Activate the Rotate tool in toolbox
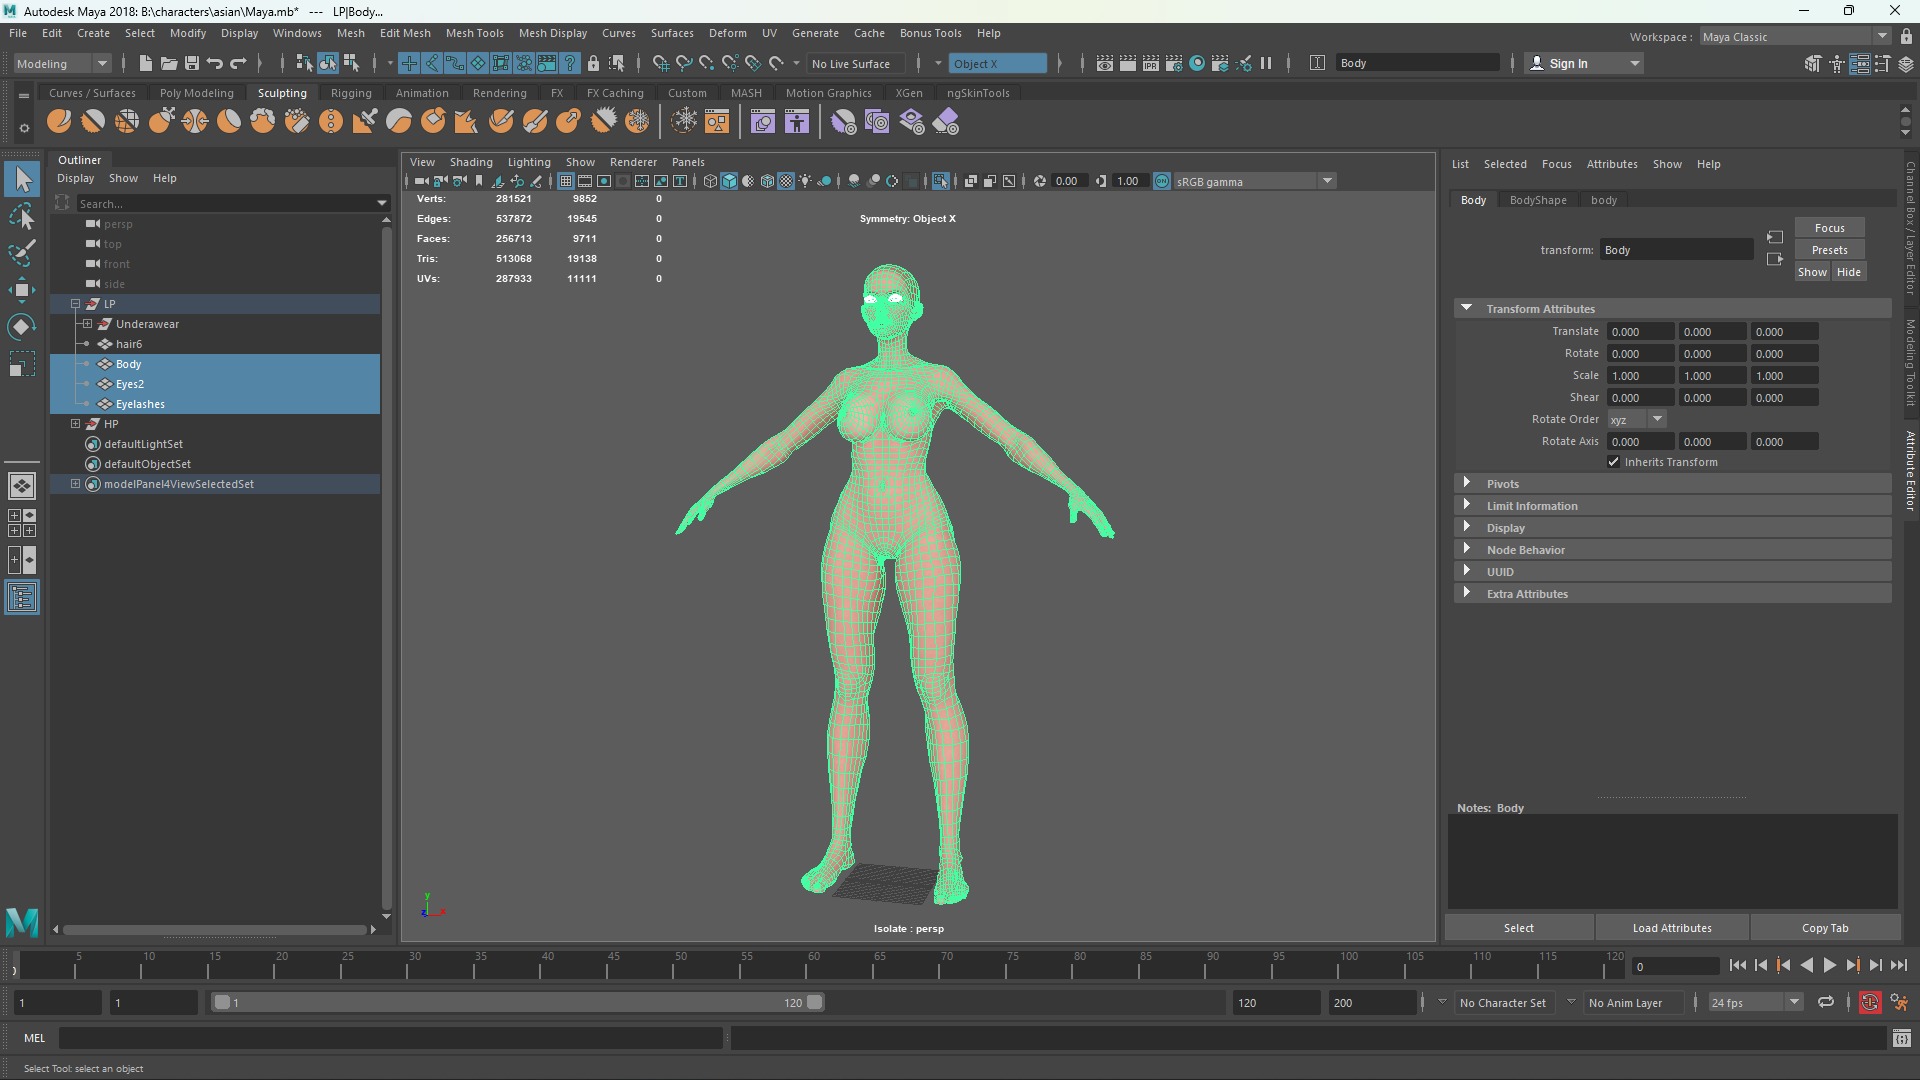The width and height of the screenshot is (1920, 1080). [x=22, y=327]
